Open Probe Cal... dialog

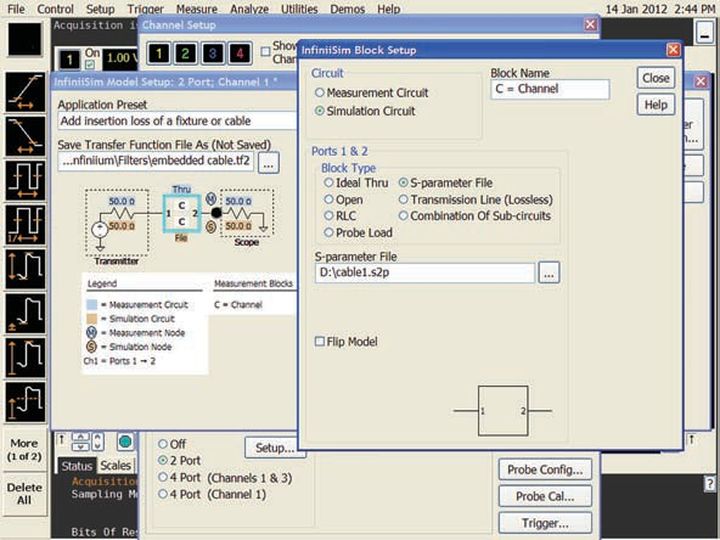click(x=545, y=496)
